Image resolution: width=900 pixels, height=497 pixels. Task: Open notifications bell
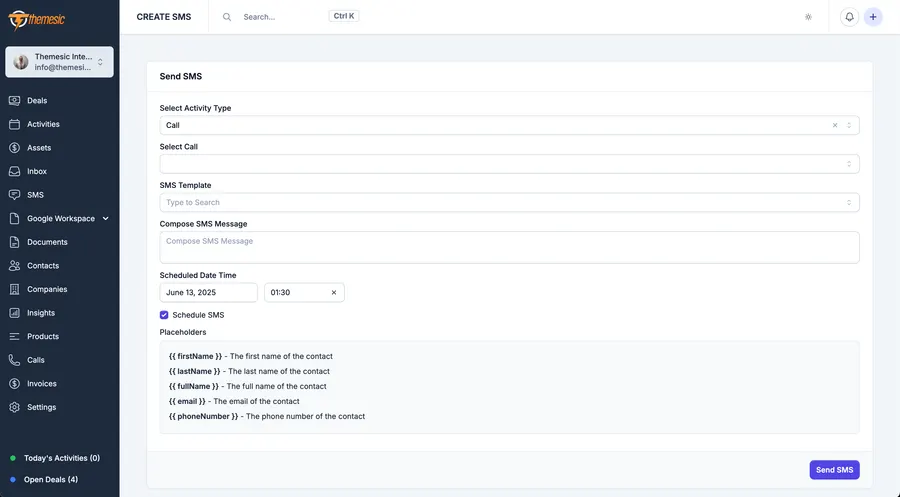(849, 17)
